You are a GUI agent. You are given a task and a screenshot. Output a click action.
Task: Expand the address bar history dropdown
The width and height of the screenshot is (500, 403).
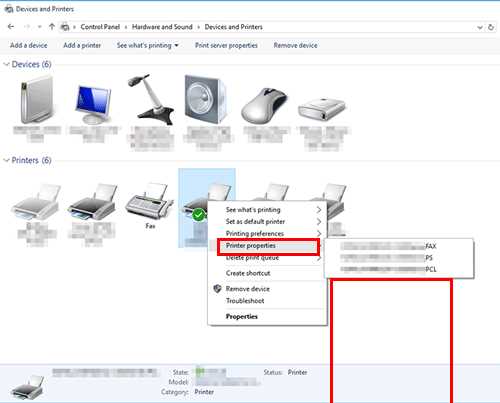point(480,27)
